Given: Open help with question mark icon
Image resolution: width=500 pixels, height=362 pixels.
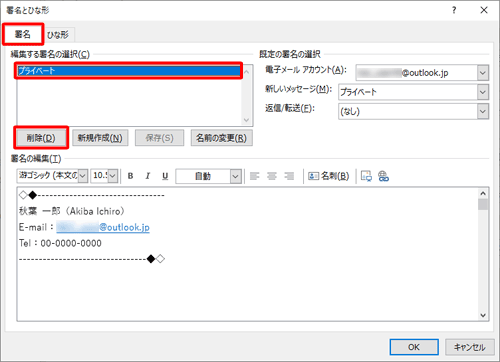Looking at the screenshot, I should pos(454,10).
